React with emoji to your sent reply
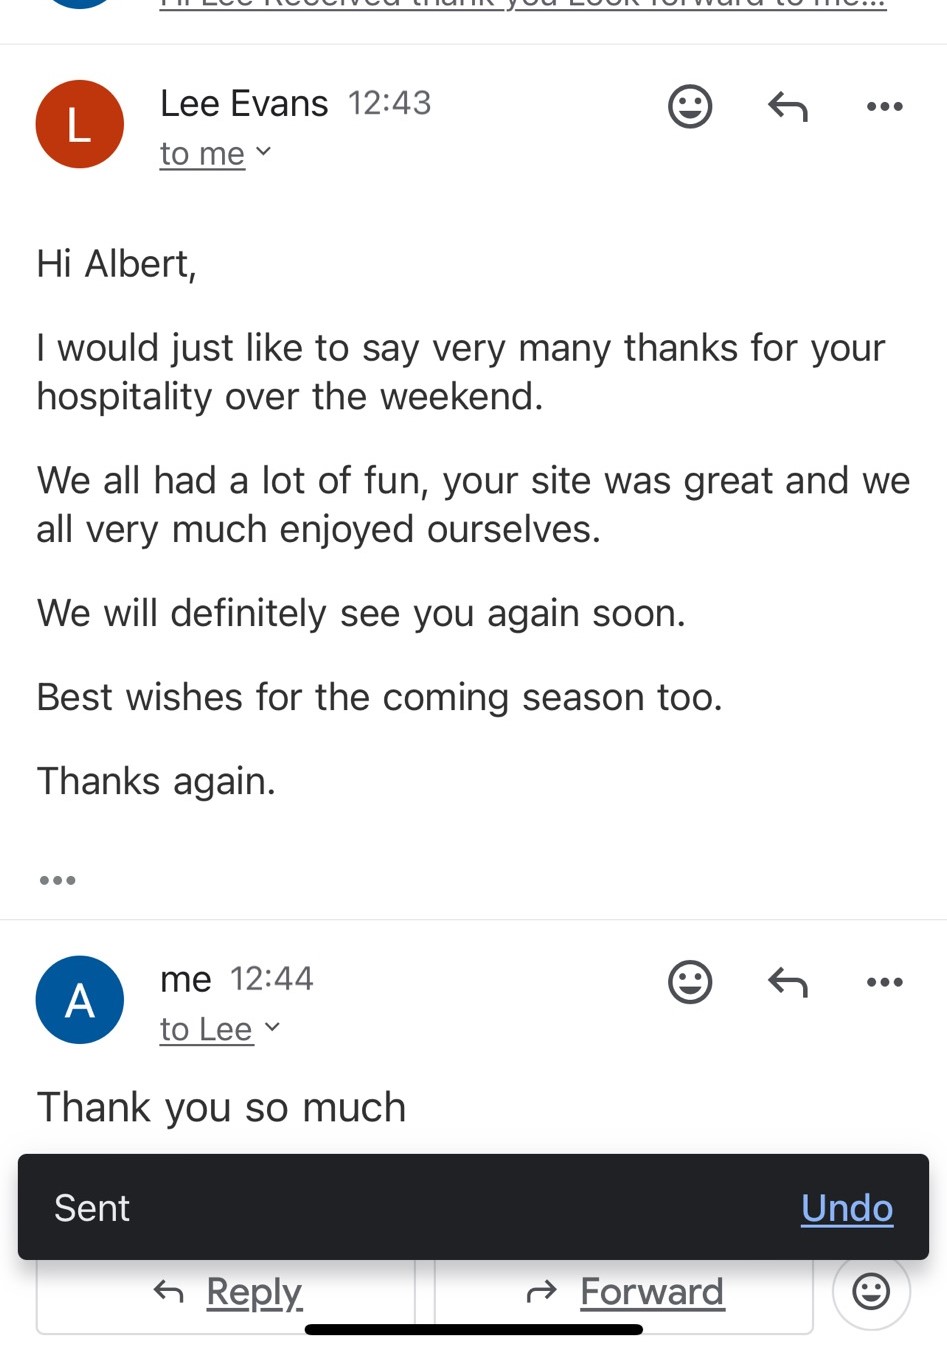947x1353 pixels. 690,982
